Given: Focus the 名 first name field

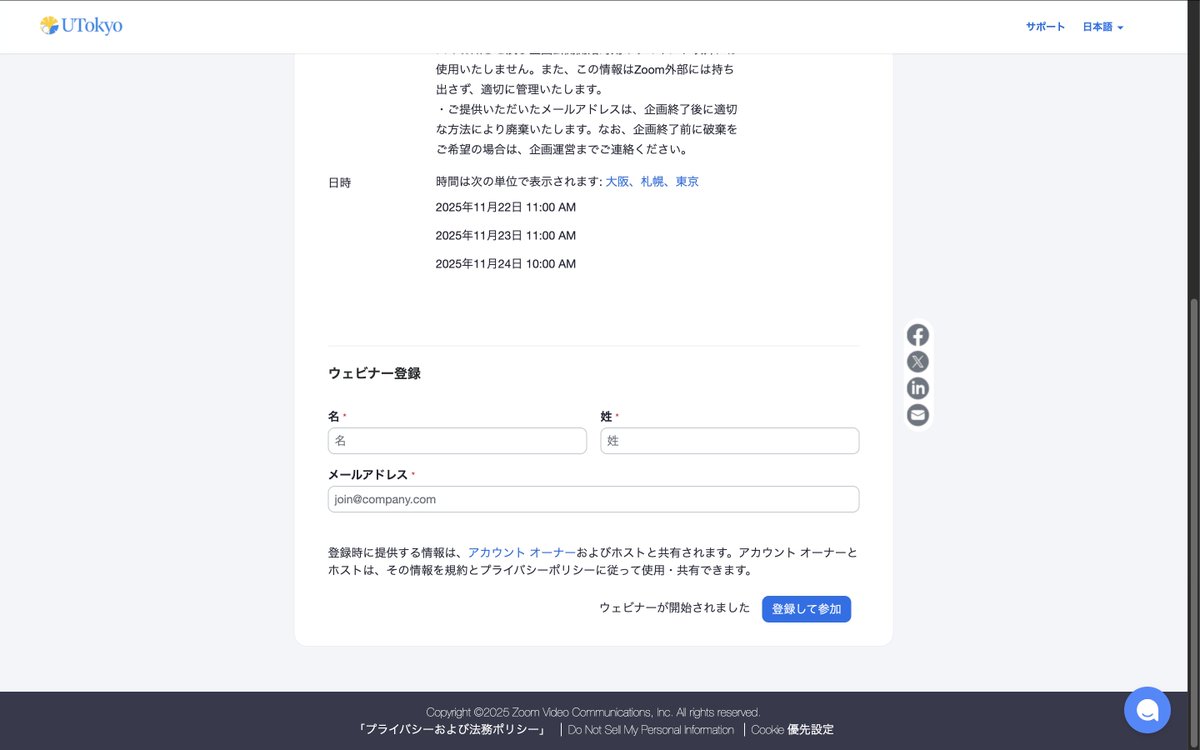Looking at the screenshot, I should tap(457, 441).
